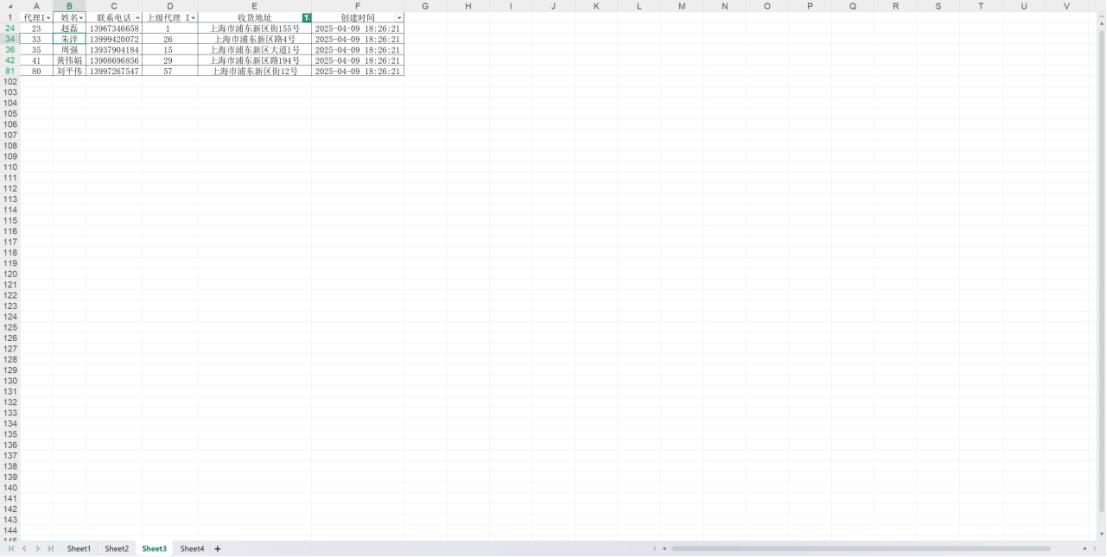The width and height of the screenshot is (1107, 557).
Task: Switch to the Sheet2 tab
Action: tap(117, 549)
